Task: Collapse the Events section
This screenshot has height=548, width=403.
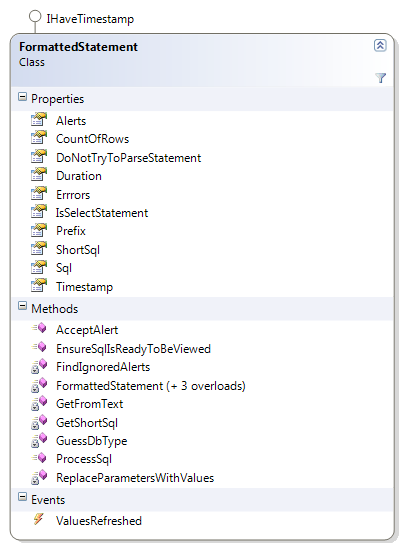Action: (x=22, y=497)
